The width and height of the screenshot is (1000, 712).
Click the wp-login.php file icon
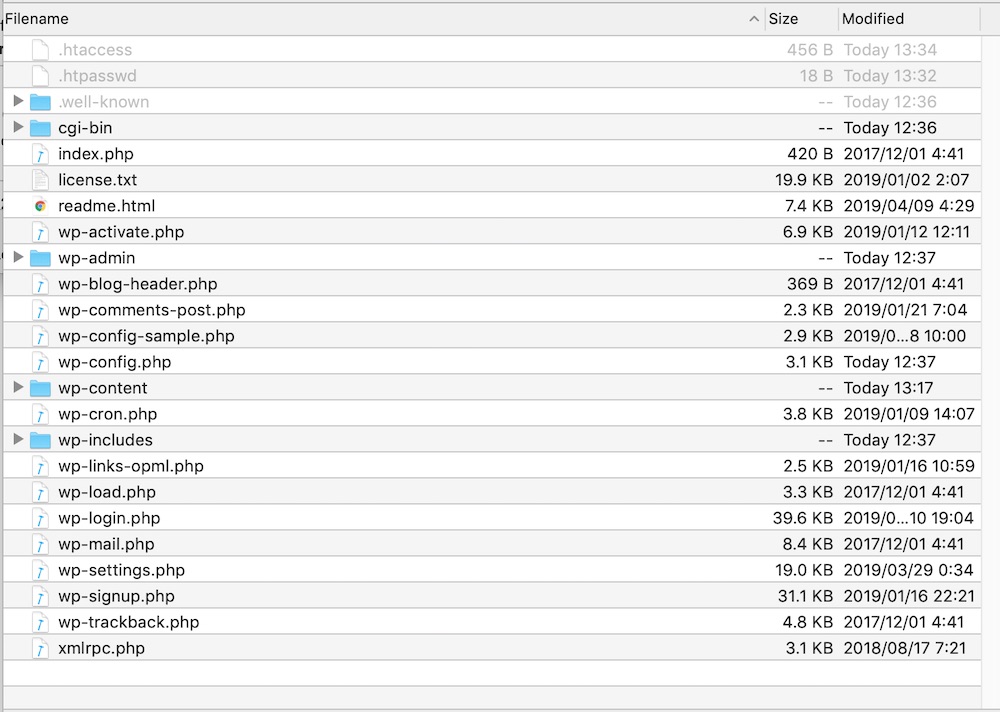pyautogui.click(x=40, y=519)
